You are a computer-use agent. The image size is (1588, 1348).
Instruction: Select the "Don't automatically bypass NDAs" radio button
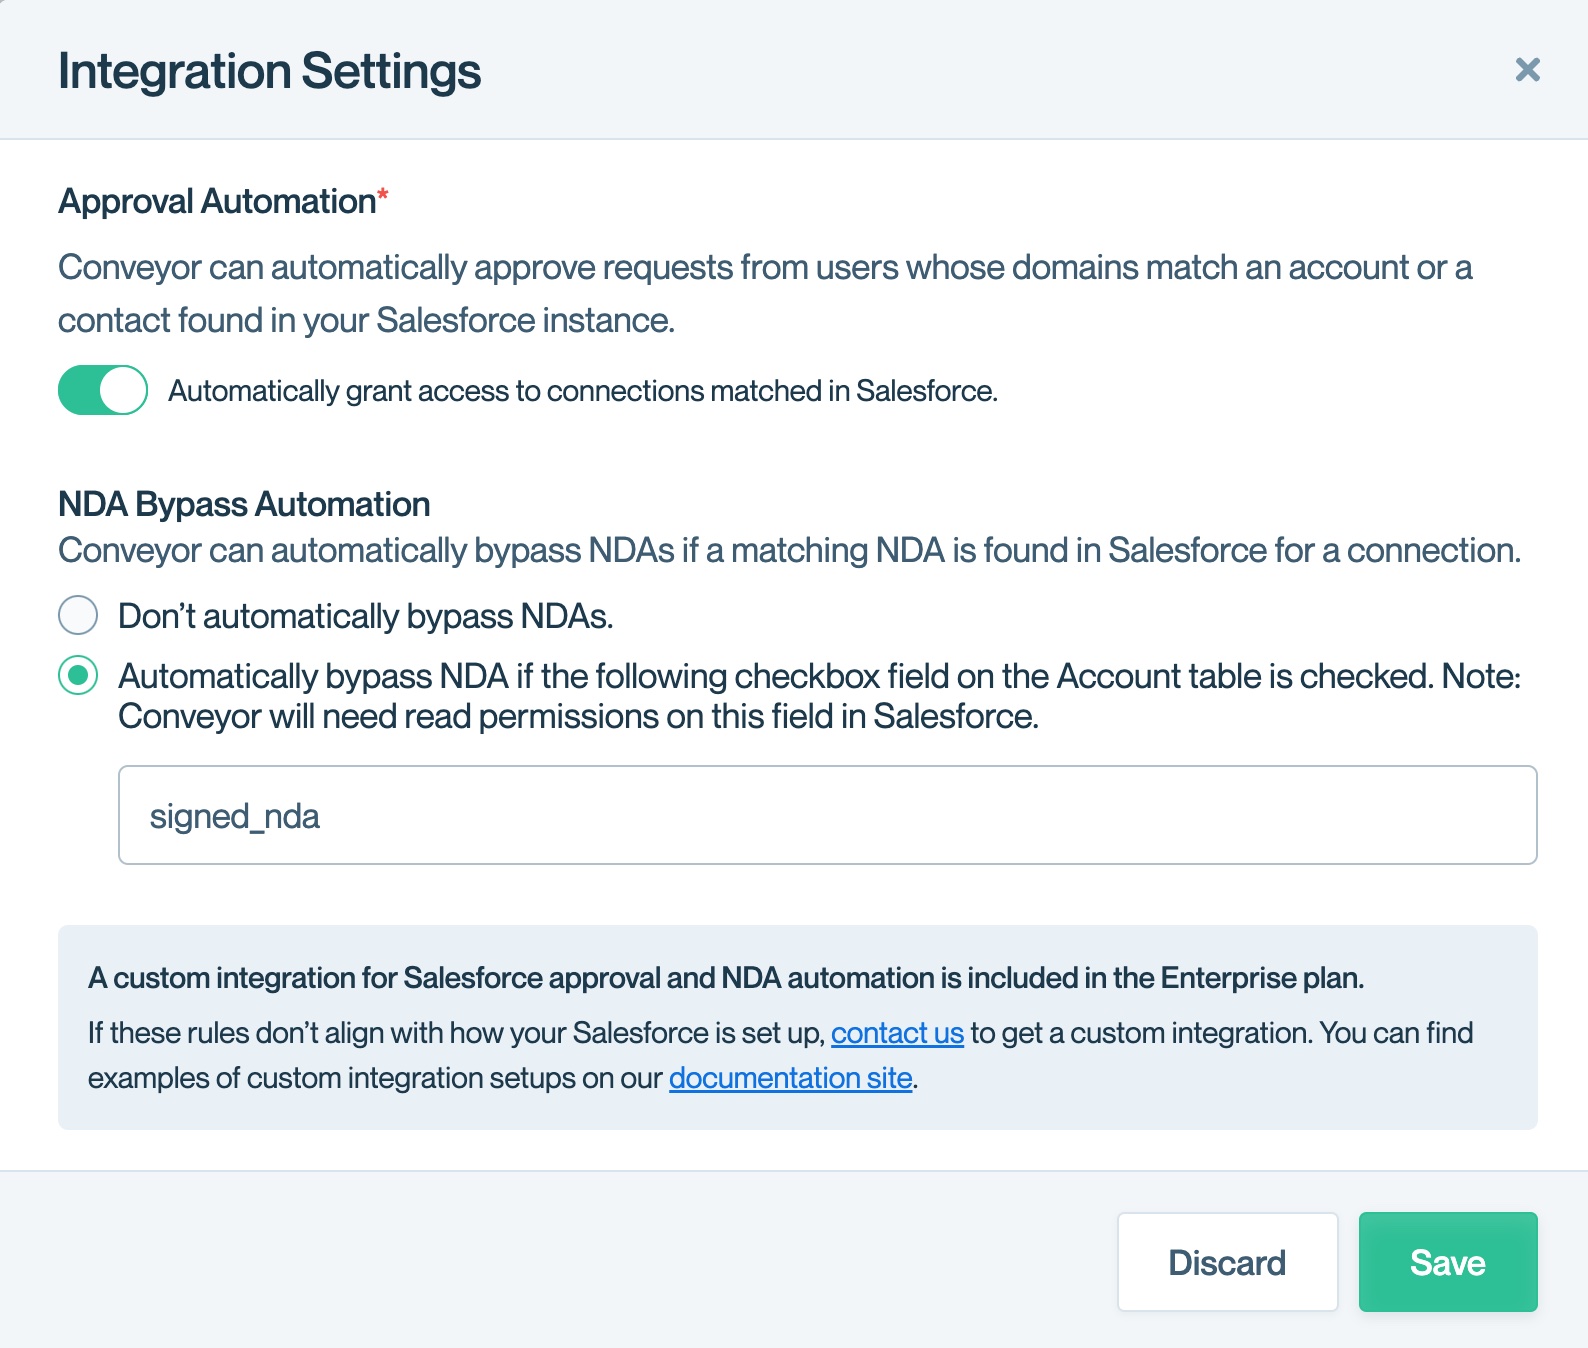78,615
